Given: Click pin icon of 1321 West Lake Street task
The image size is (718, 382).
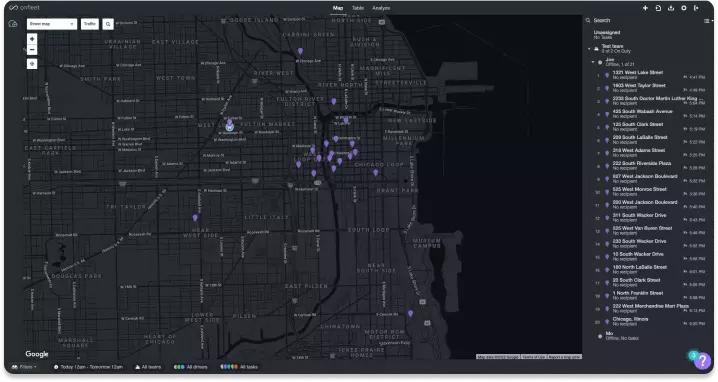Looking at the screenshot, I should pyautogui.click(x=607, y=75).
